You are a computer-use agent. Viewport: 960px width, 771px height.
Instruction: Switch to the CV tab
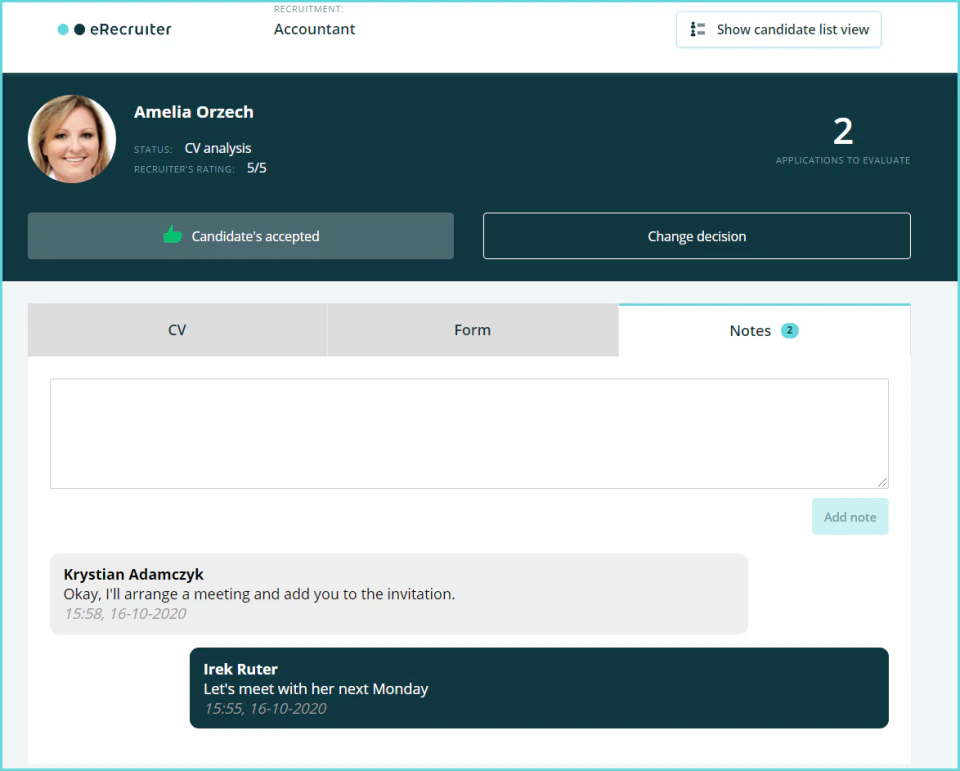[x=177, y=329]
